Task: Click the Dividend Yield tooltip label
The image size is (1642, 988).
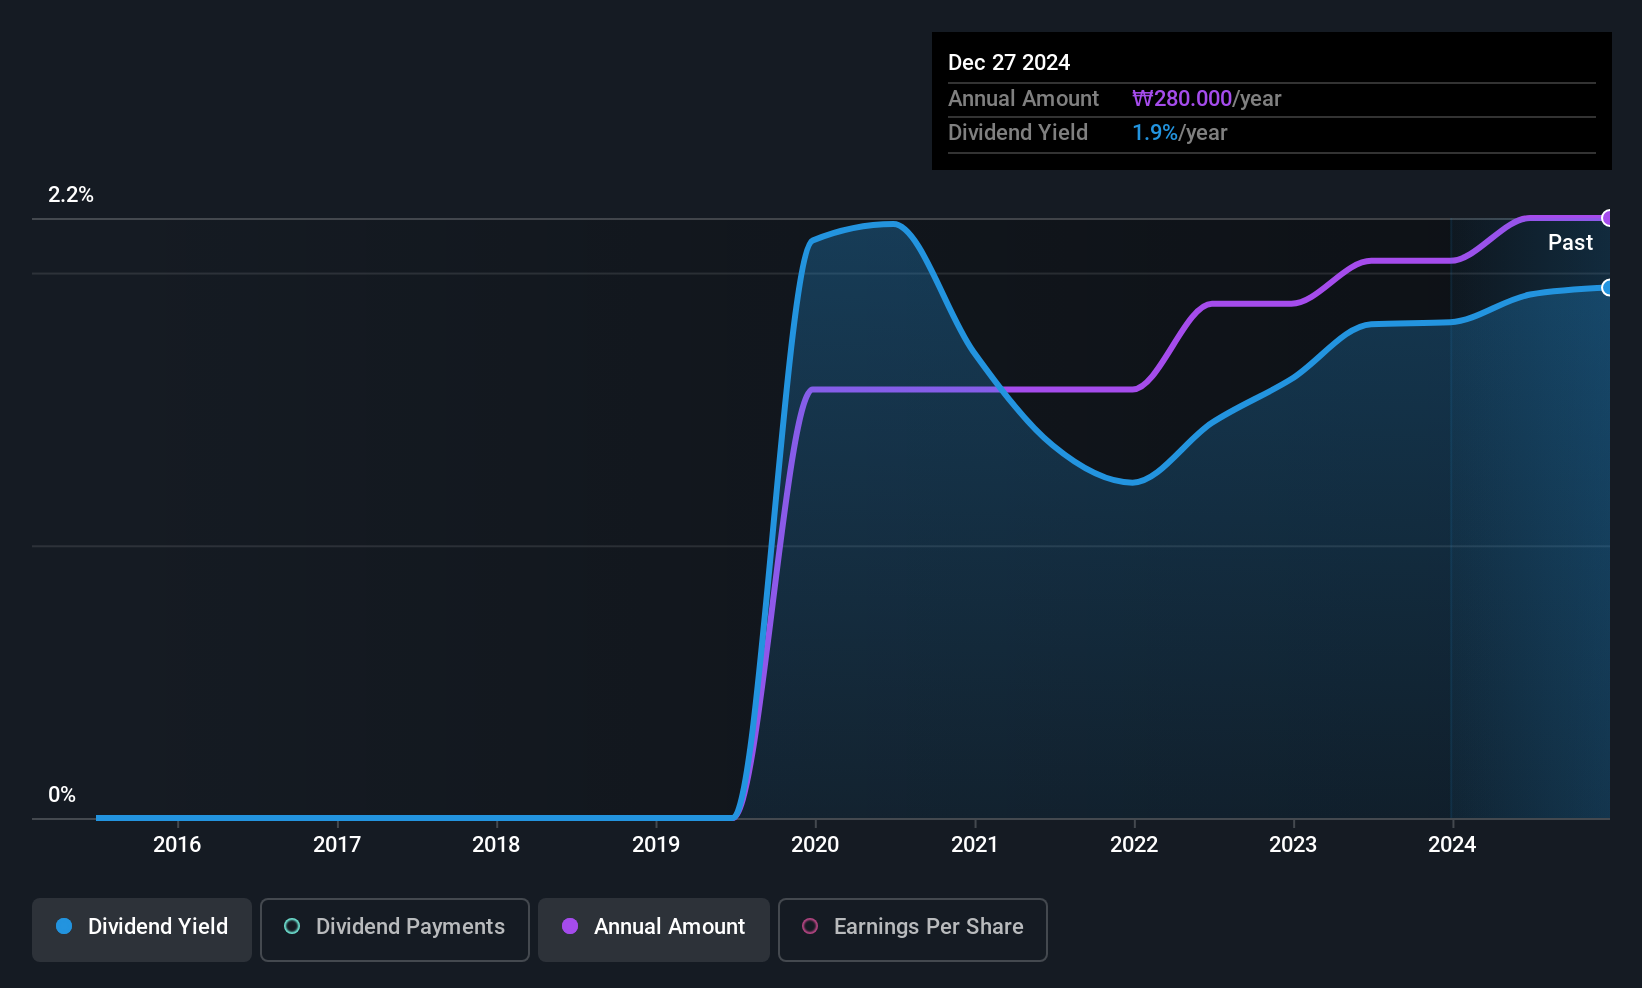Action: (x=1018, y=132)
